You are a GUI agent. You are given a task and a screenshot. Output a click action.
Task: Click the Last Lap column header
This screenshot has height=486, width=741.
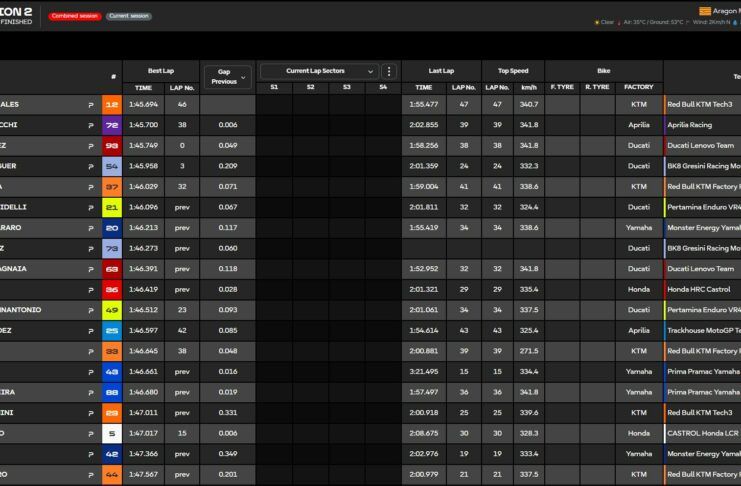coord(441,71)
